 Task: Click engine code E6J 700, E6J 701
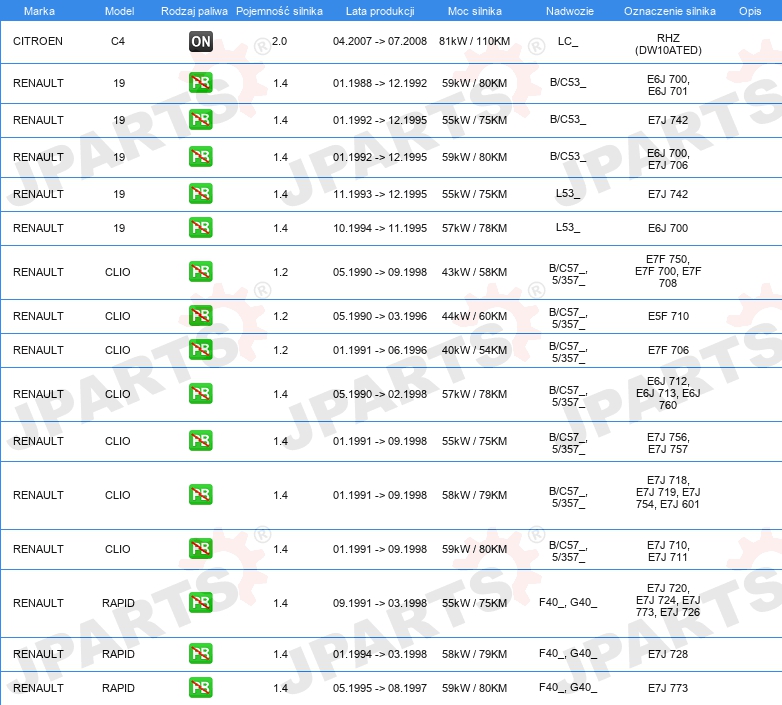(x=668, y=85)
